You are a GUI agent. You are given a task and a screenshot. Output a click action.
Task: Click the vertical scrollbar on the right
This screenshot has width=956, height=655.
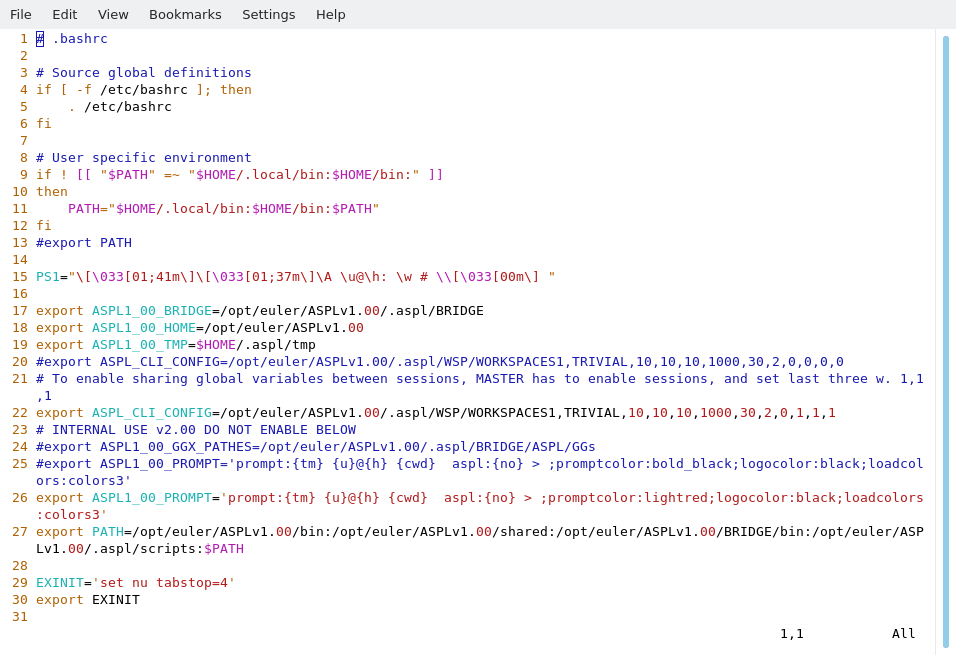[945, 340]
